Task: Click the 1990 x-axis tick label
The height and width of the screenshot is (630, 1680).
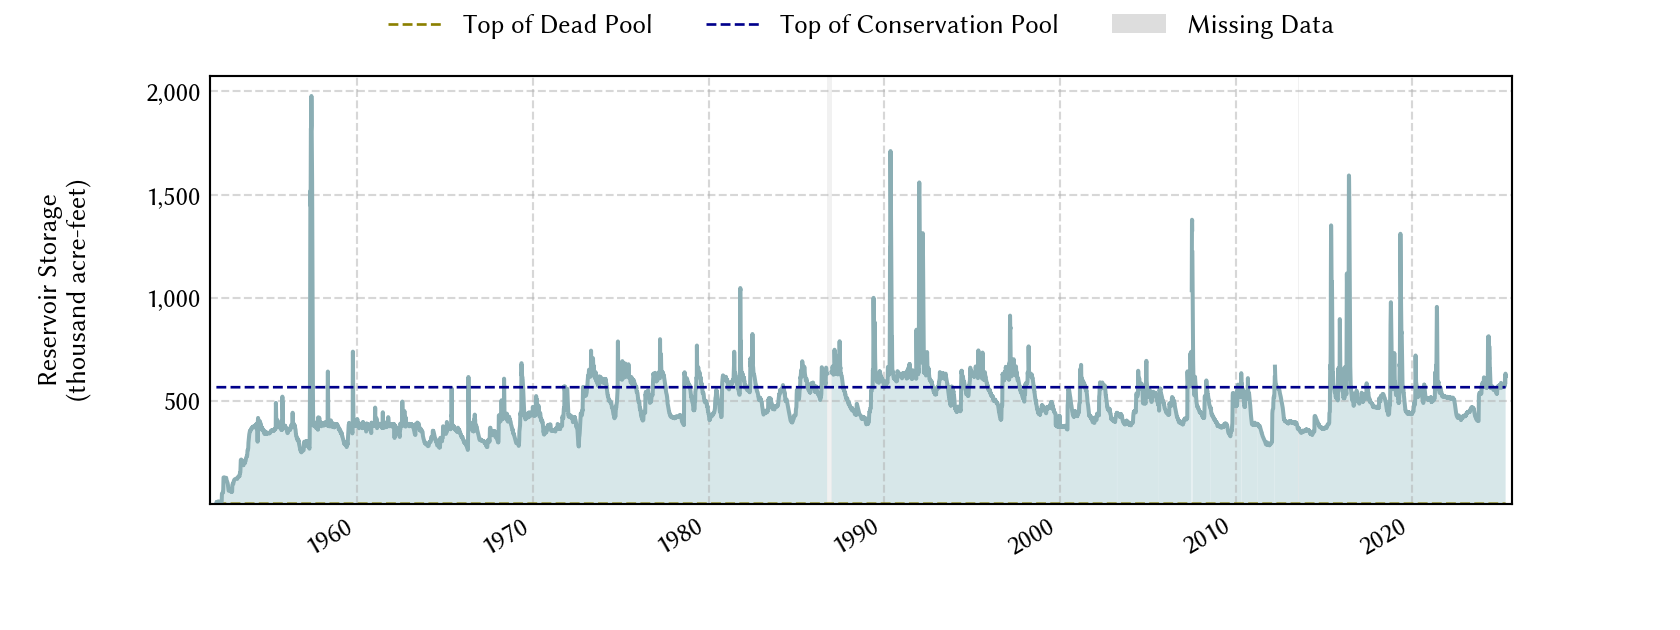Action: click(857, 537)
